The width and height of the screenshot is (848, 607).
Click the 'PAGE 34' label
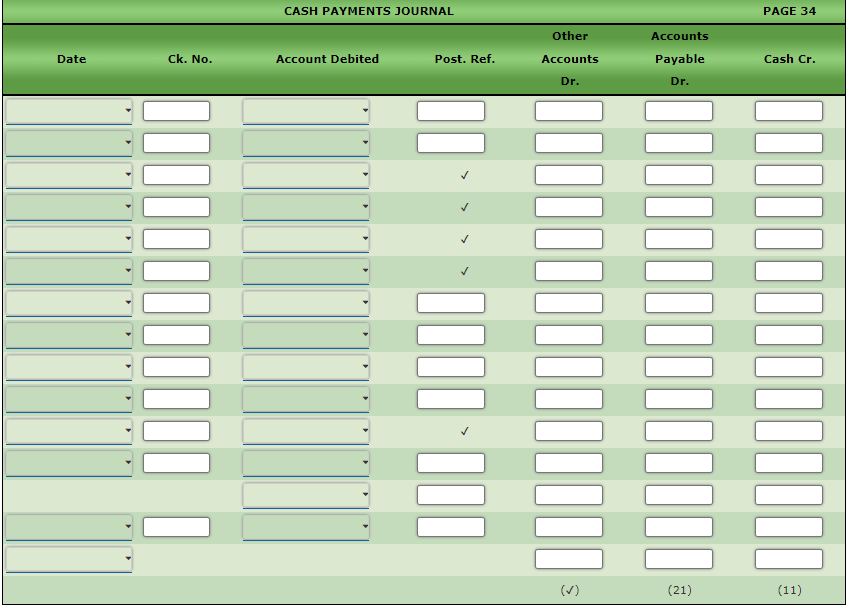click(789, 11)
